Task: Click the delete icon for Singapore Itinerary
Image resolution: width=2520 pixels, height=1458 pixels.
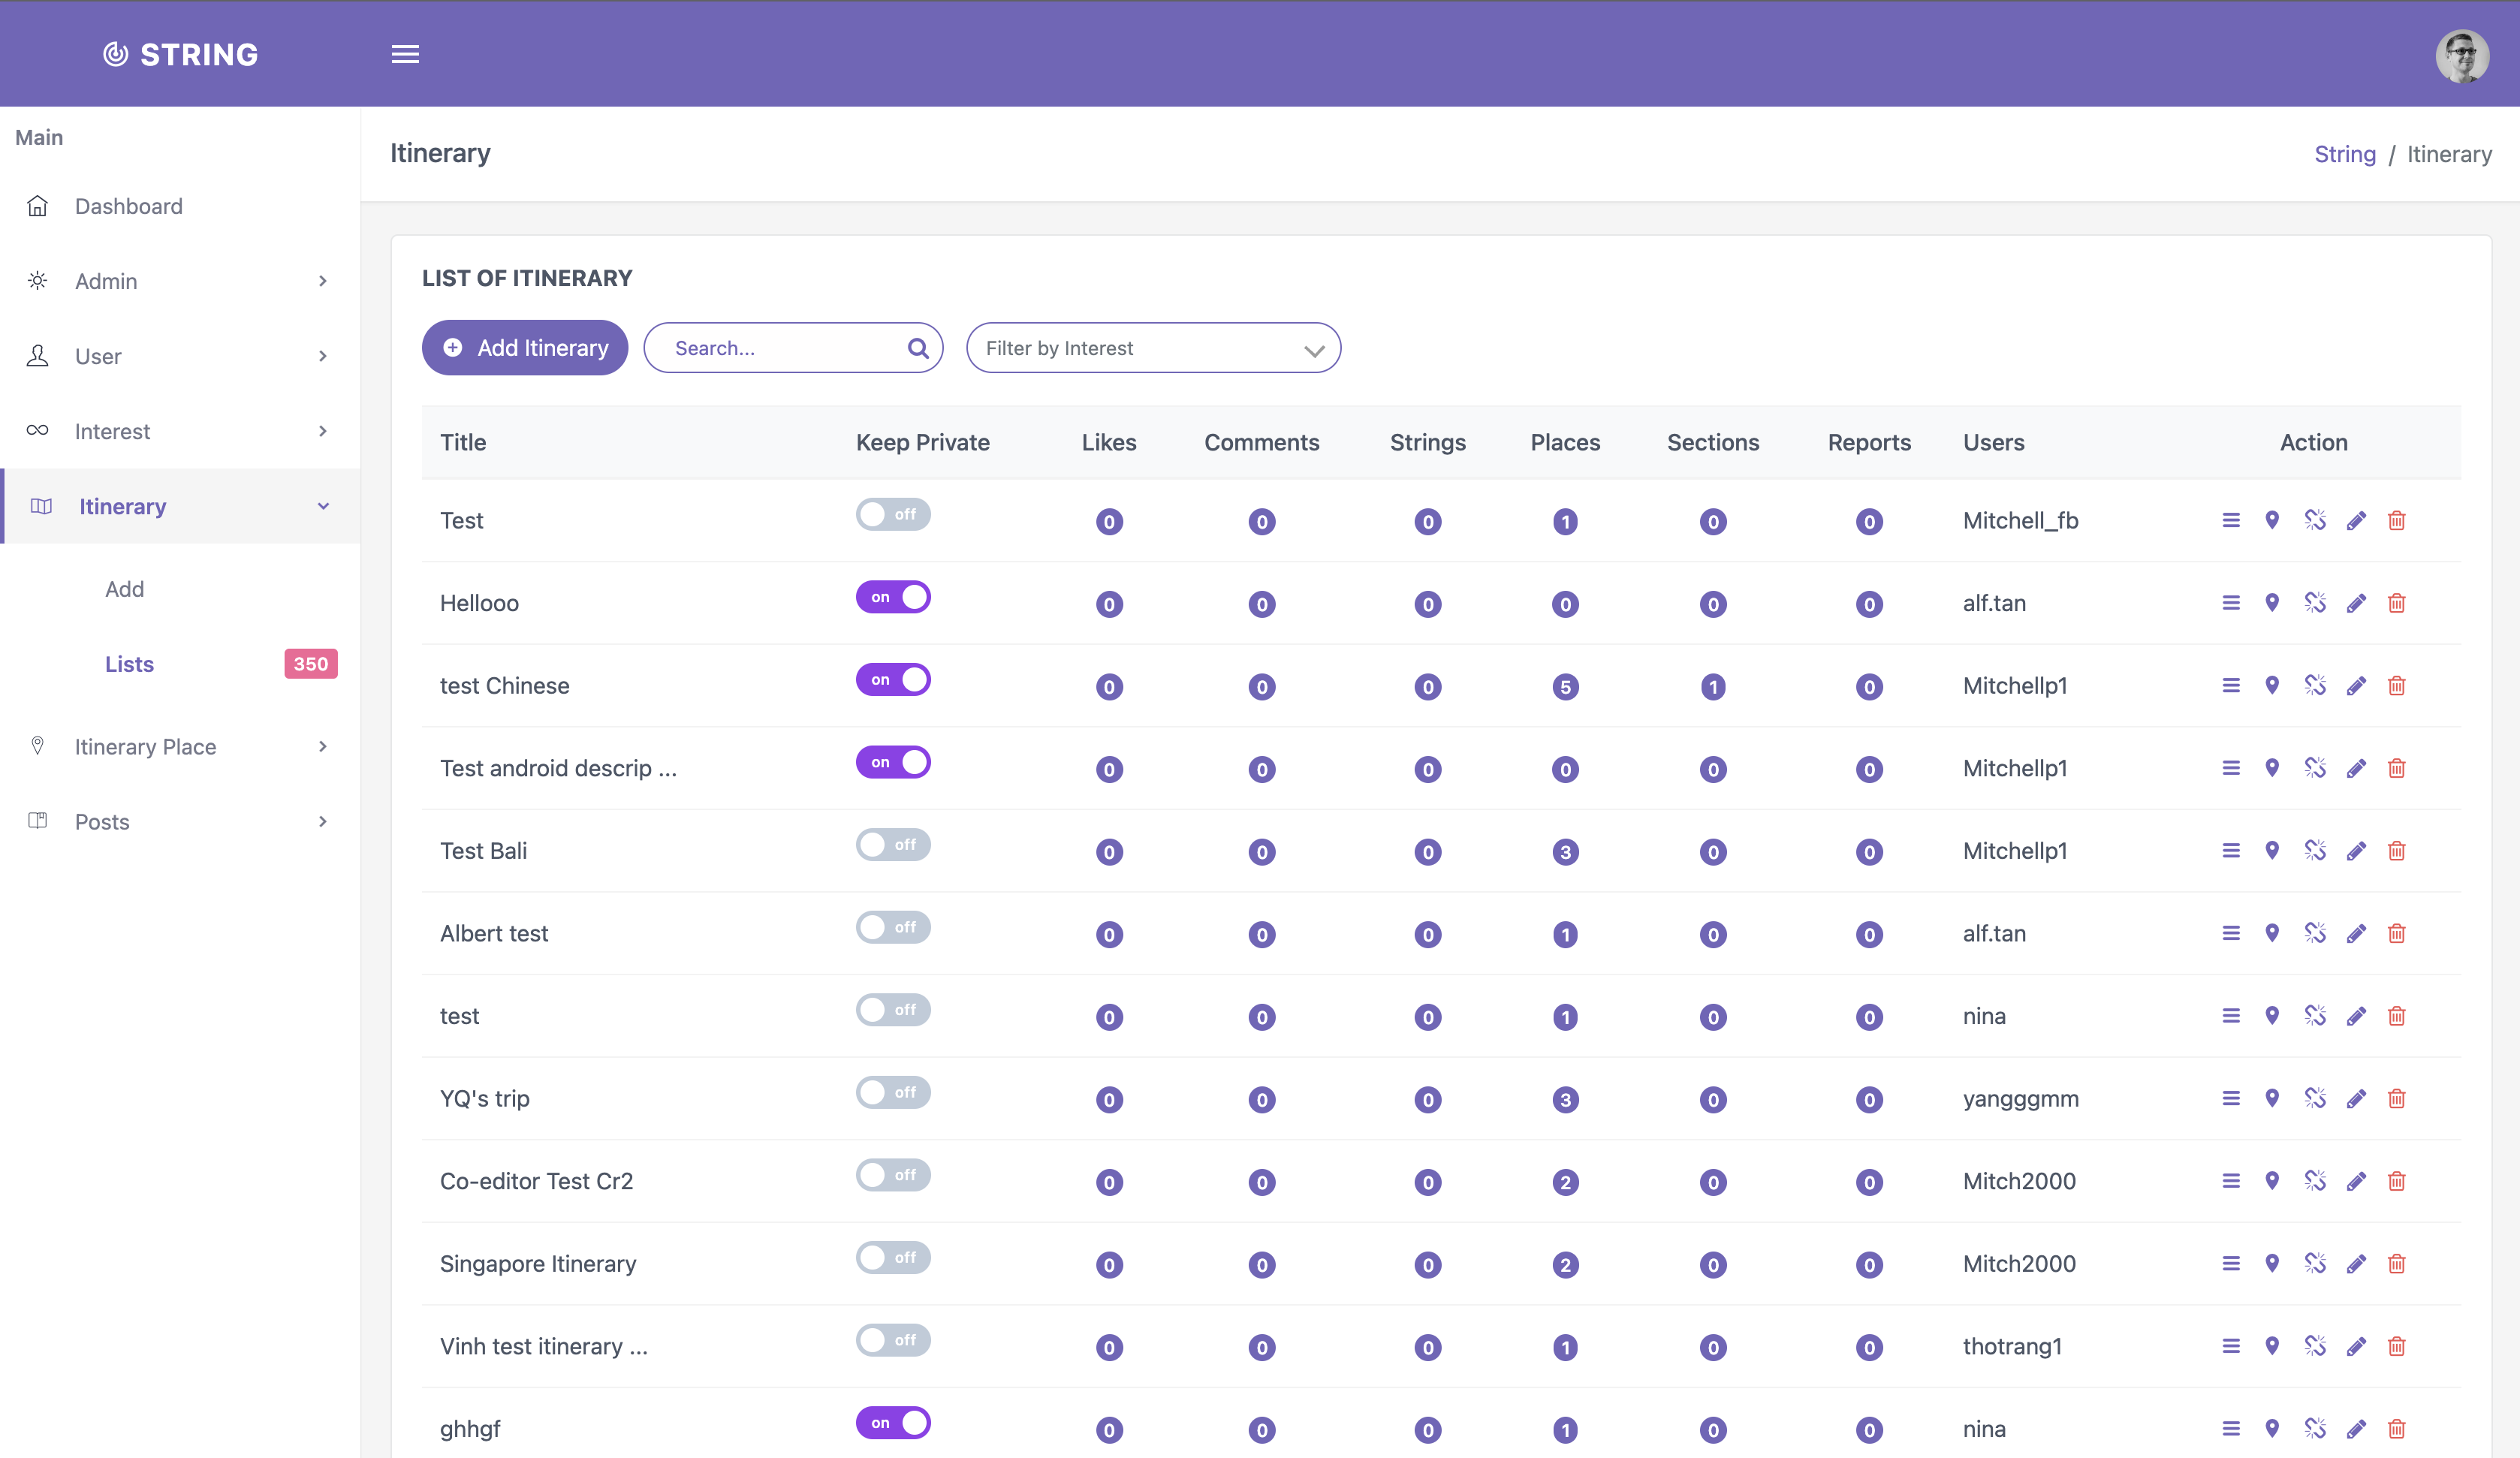Action: (2396, 1263)
